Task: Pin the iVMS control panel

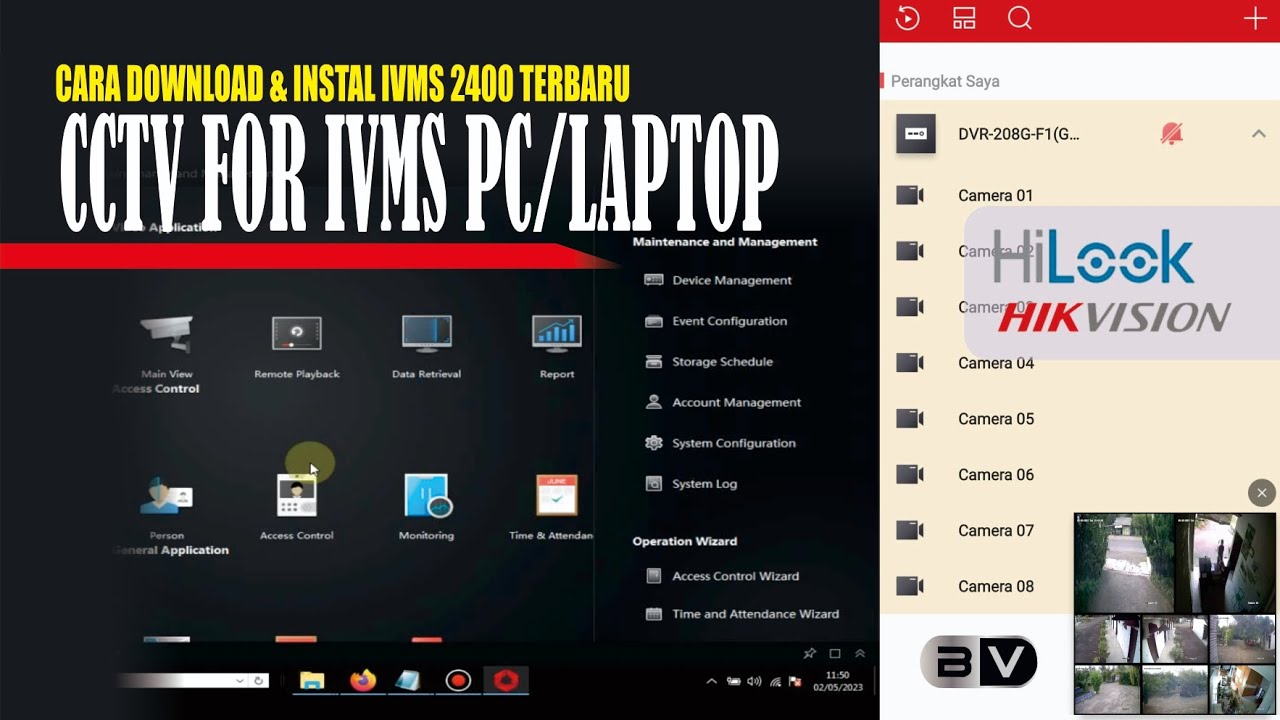Action: pos(810,653)
